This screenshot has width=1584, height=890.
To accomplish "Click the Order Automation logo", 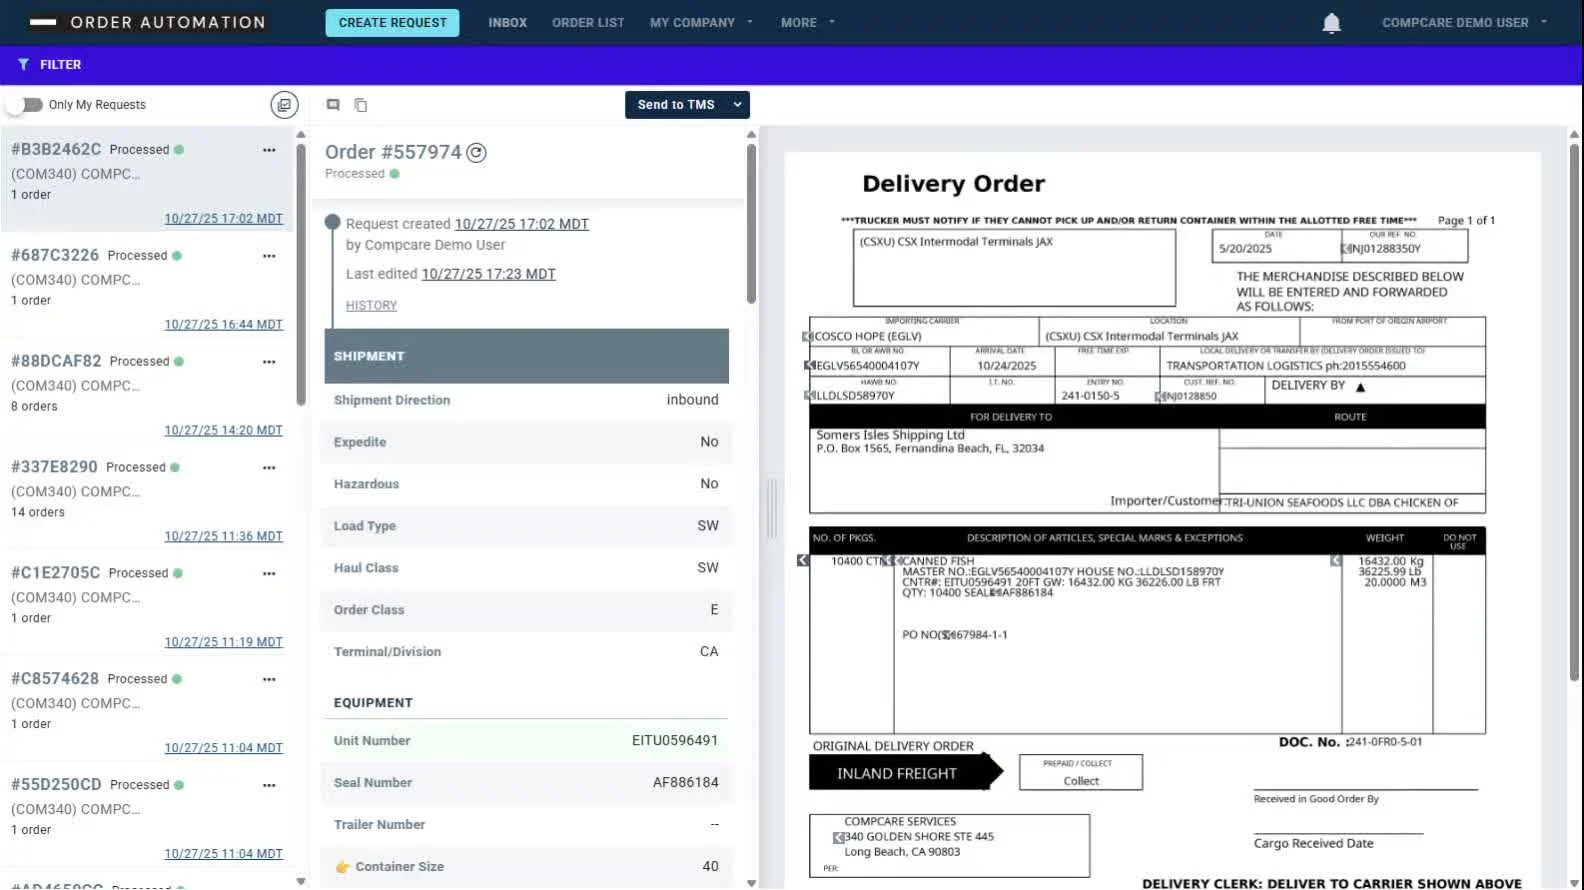I will click(147, 22).
